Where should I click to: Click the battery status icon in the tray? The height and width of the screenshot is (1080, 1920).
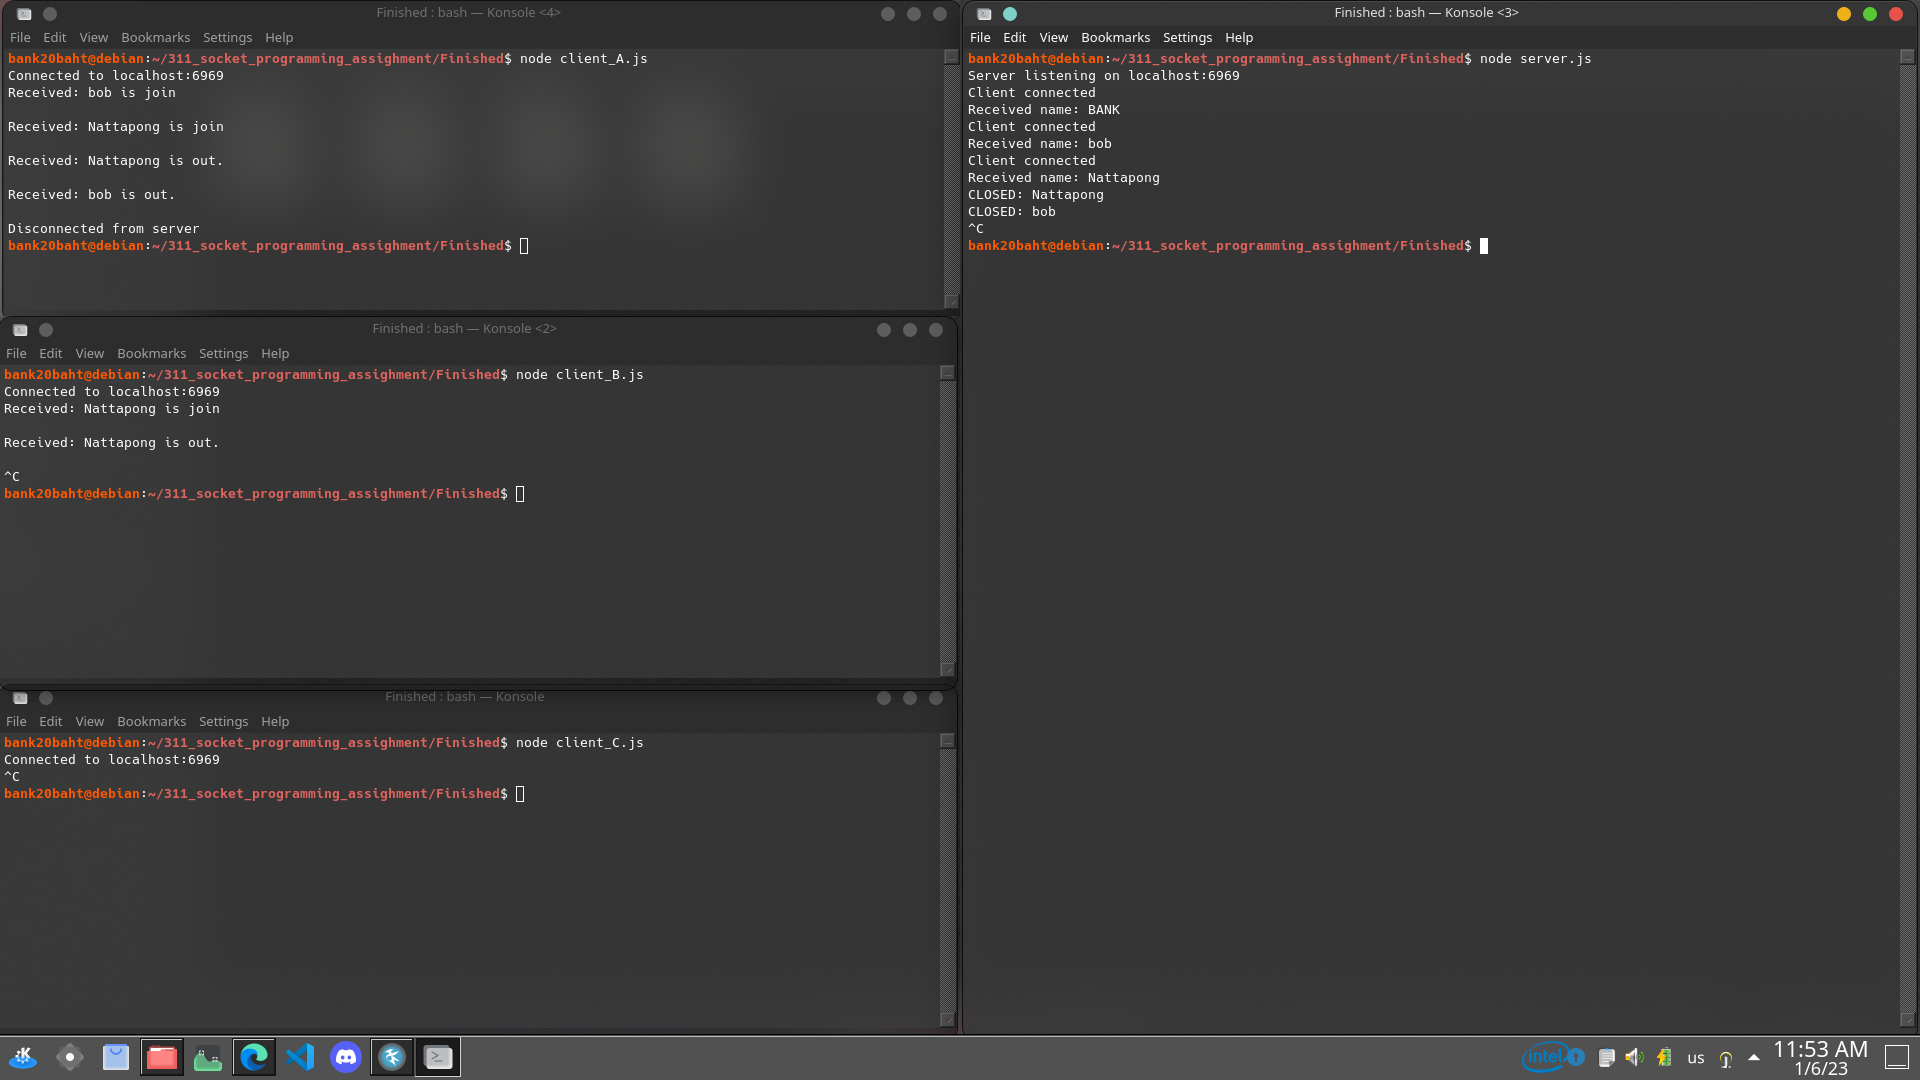[1664, 1057]
